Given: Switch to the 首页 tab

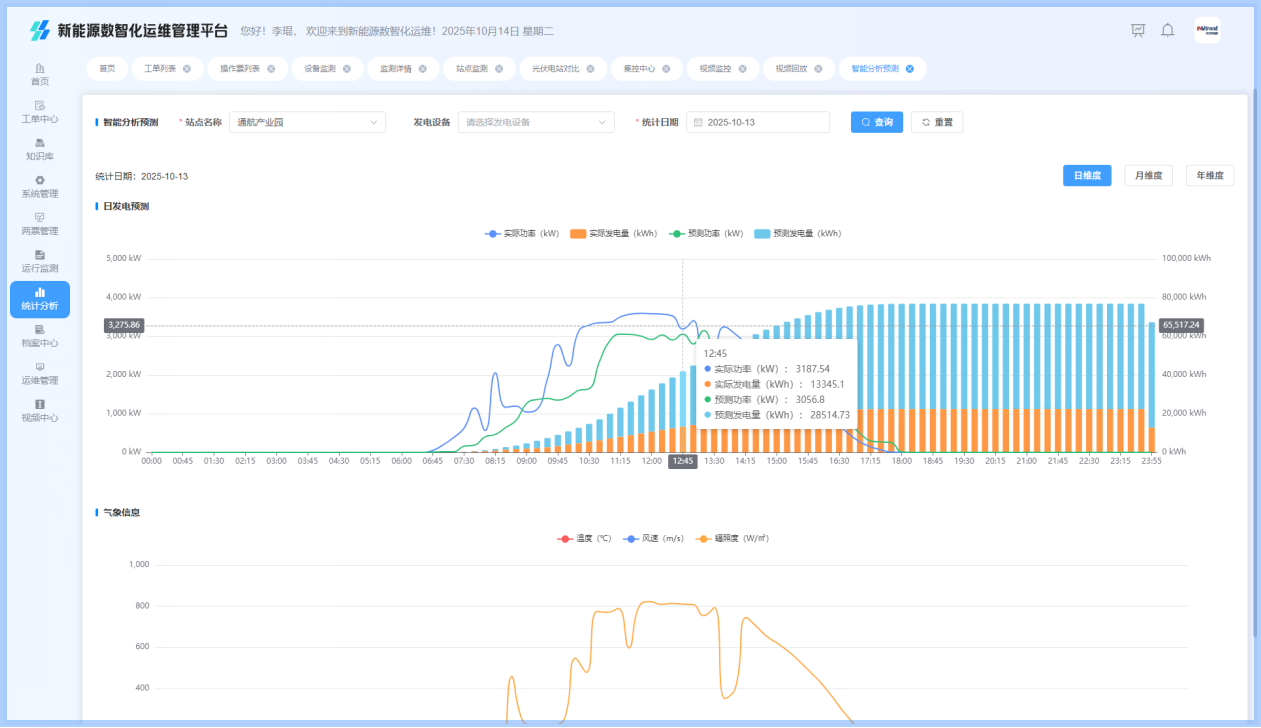Looking at the screenshot, I should point(106,69).
